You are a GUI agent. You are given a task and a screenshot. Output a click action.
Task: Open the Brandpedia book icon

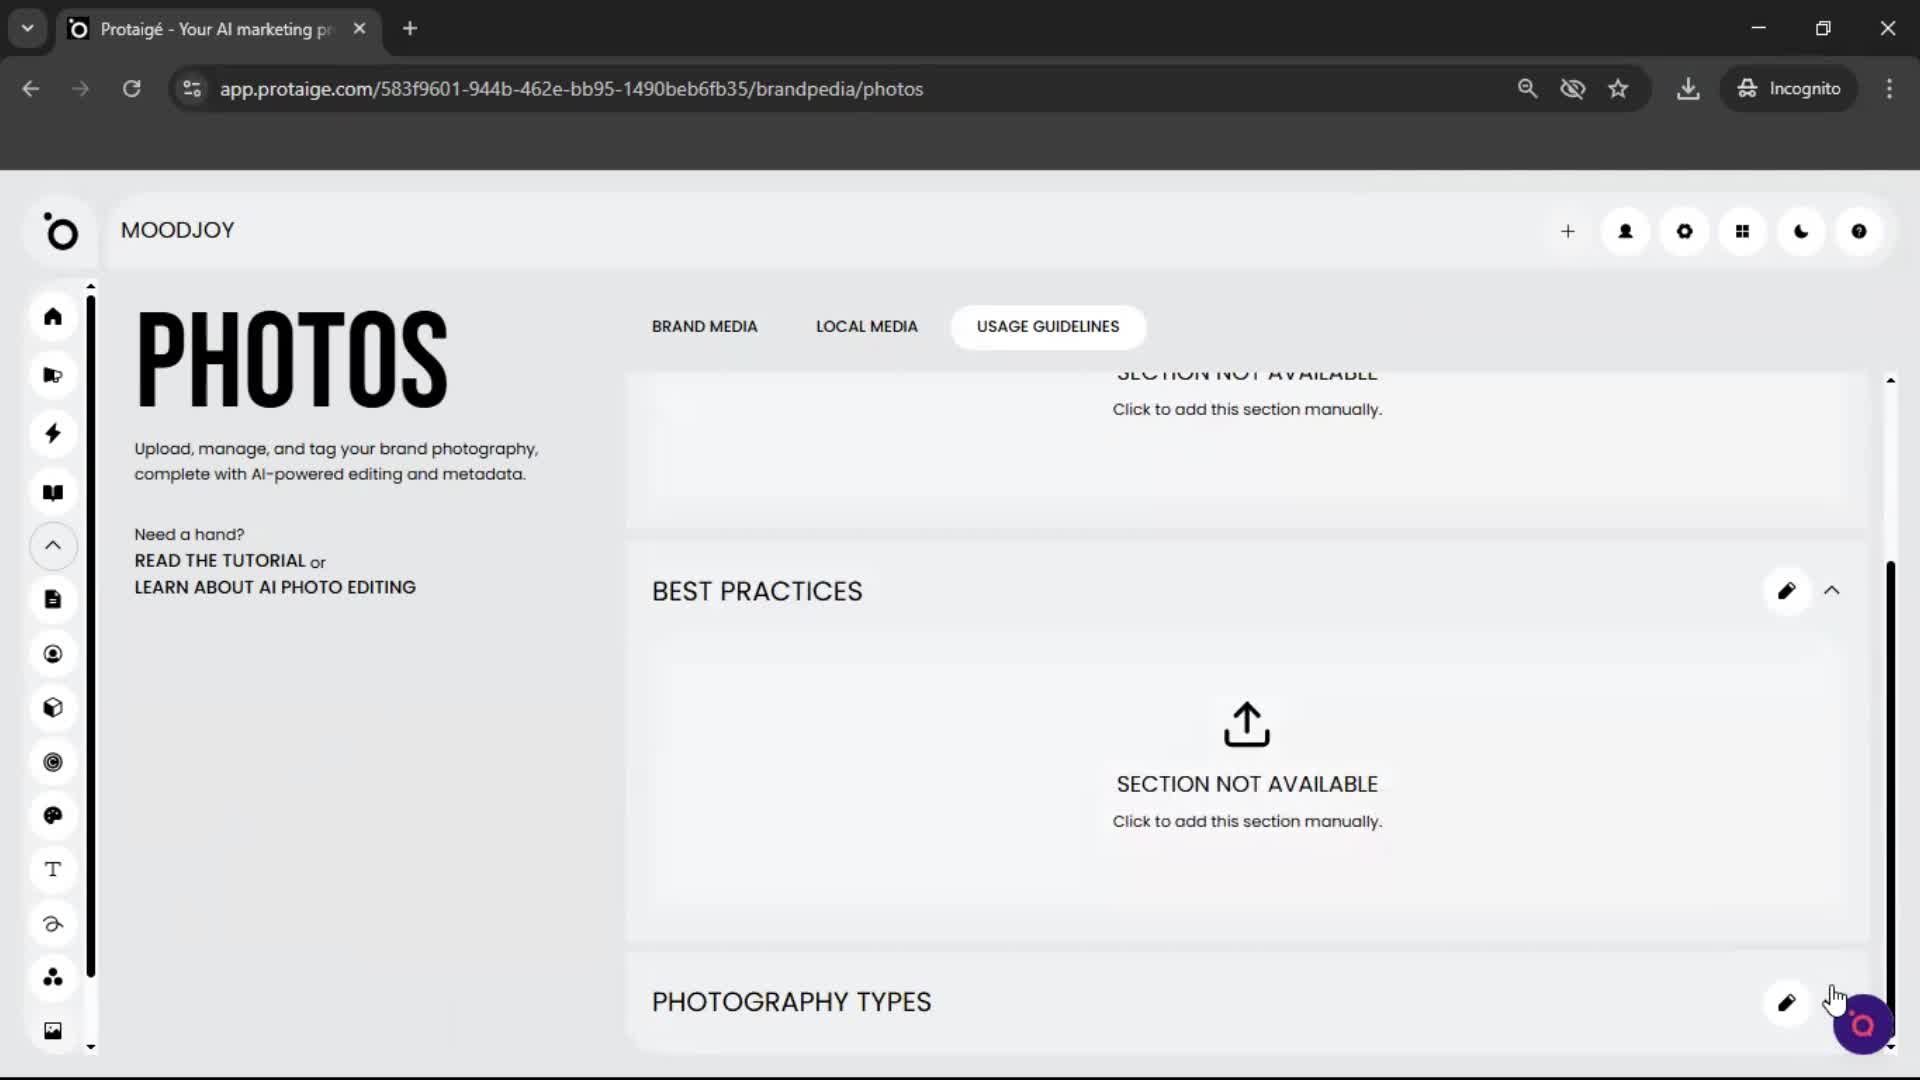(x=52, y=492)
